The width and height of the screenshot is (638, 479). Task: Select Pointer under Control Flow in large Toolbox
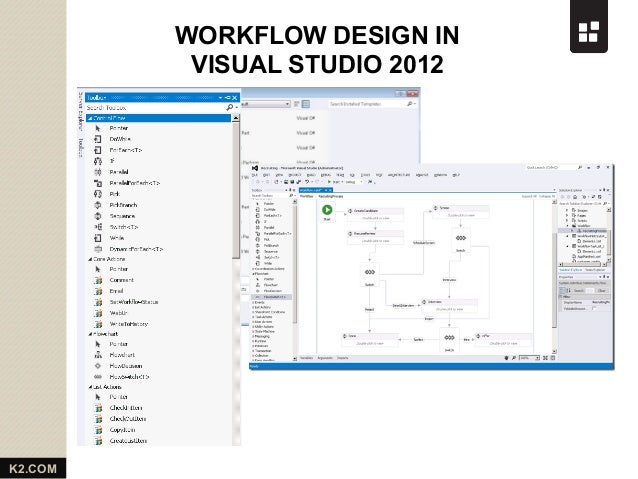118,128
